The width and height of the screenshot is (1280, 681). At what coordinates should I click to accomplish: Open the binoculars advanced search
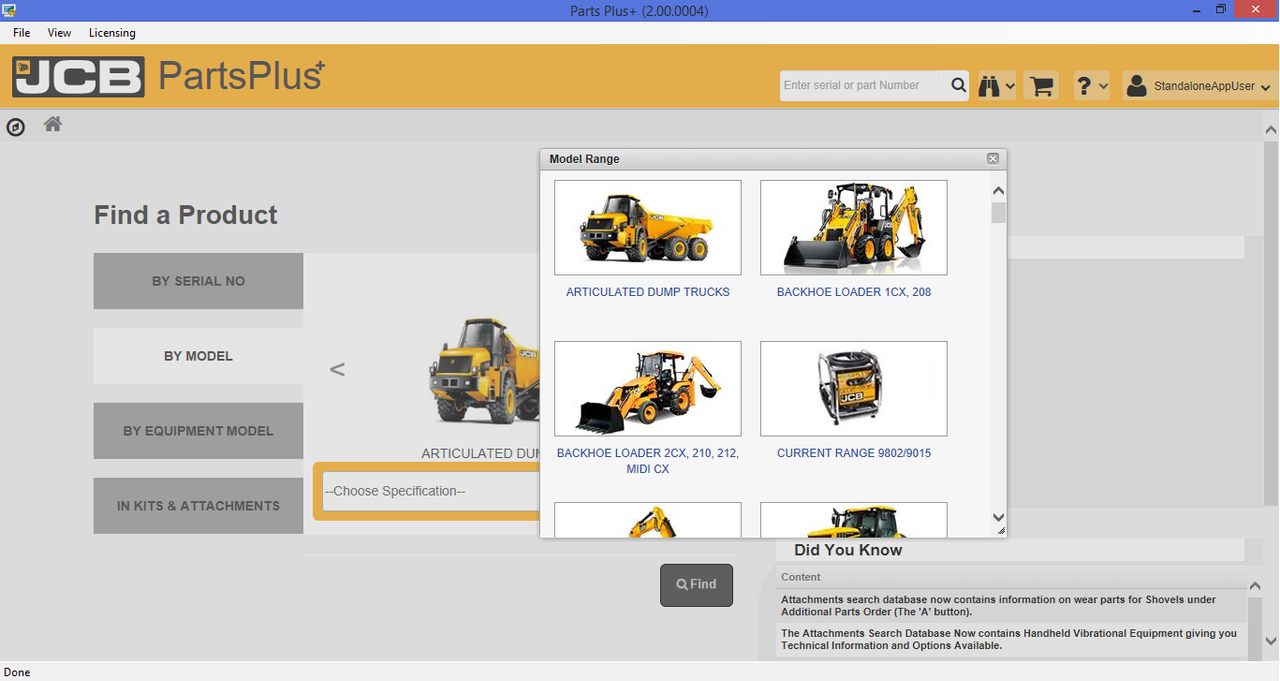[989, 86]
